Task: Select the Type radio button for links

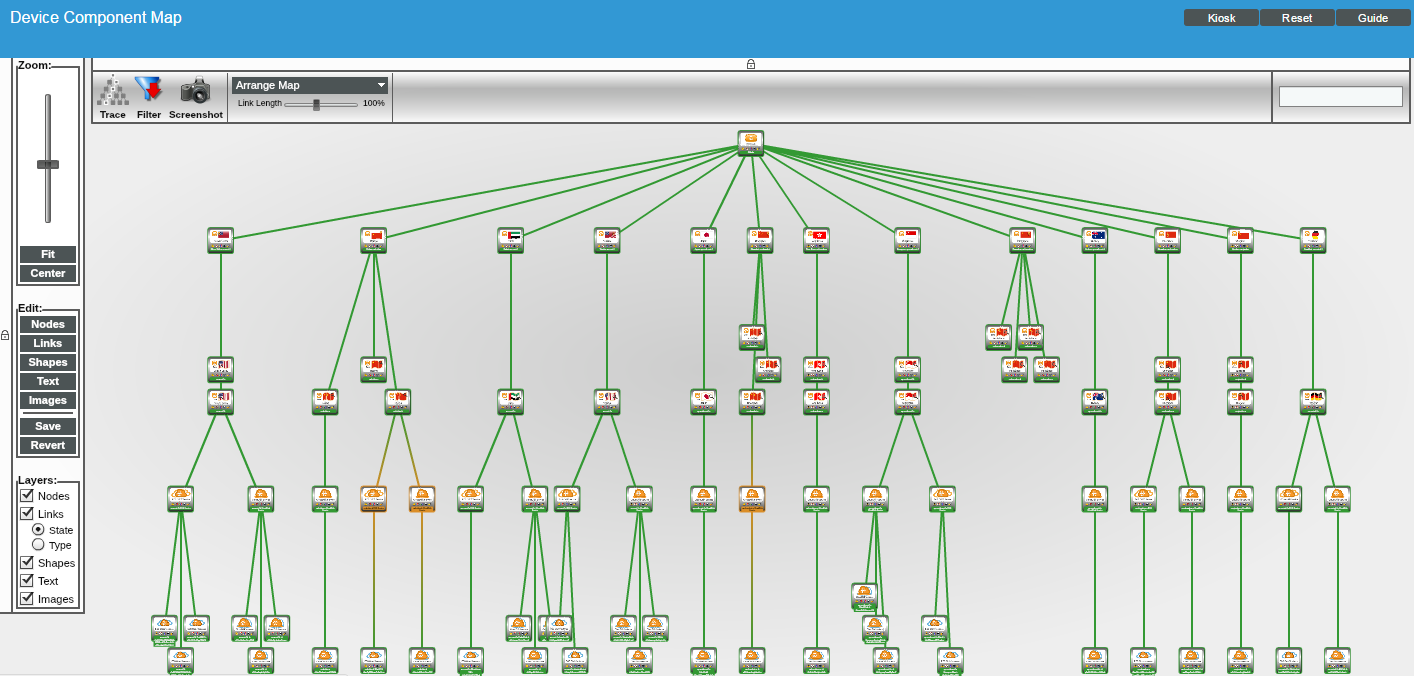Action: [38, 545]
